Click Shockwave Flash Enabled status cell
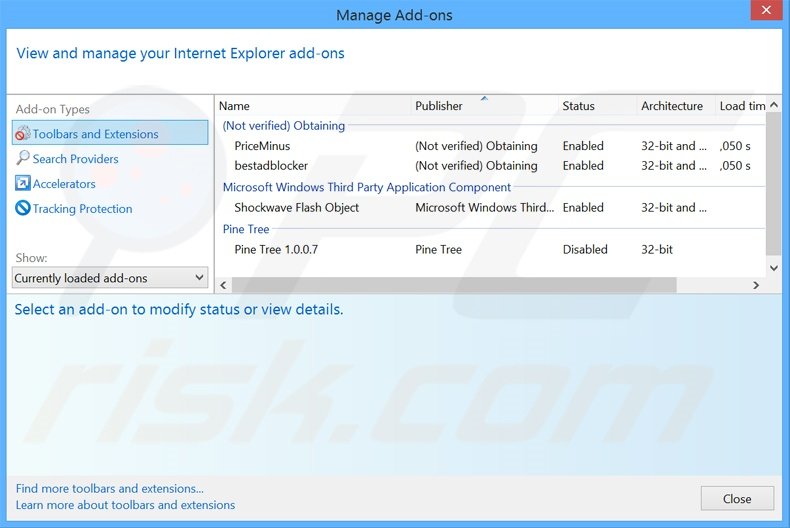 (583, 207)
